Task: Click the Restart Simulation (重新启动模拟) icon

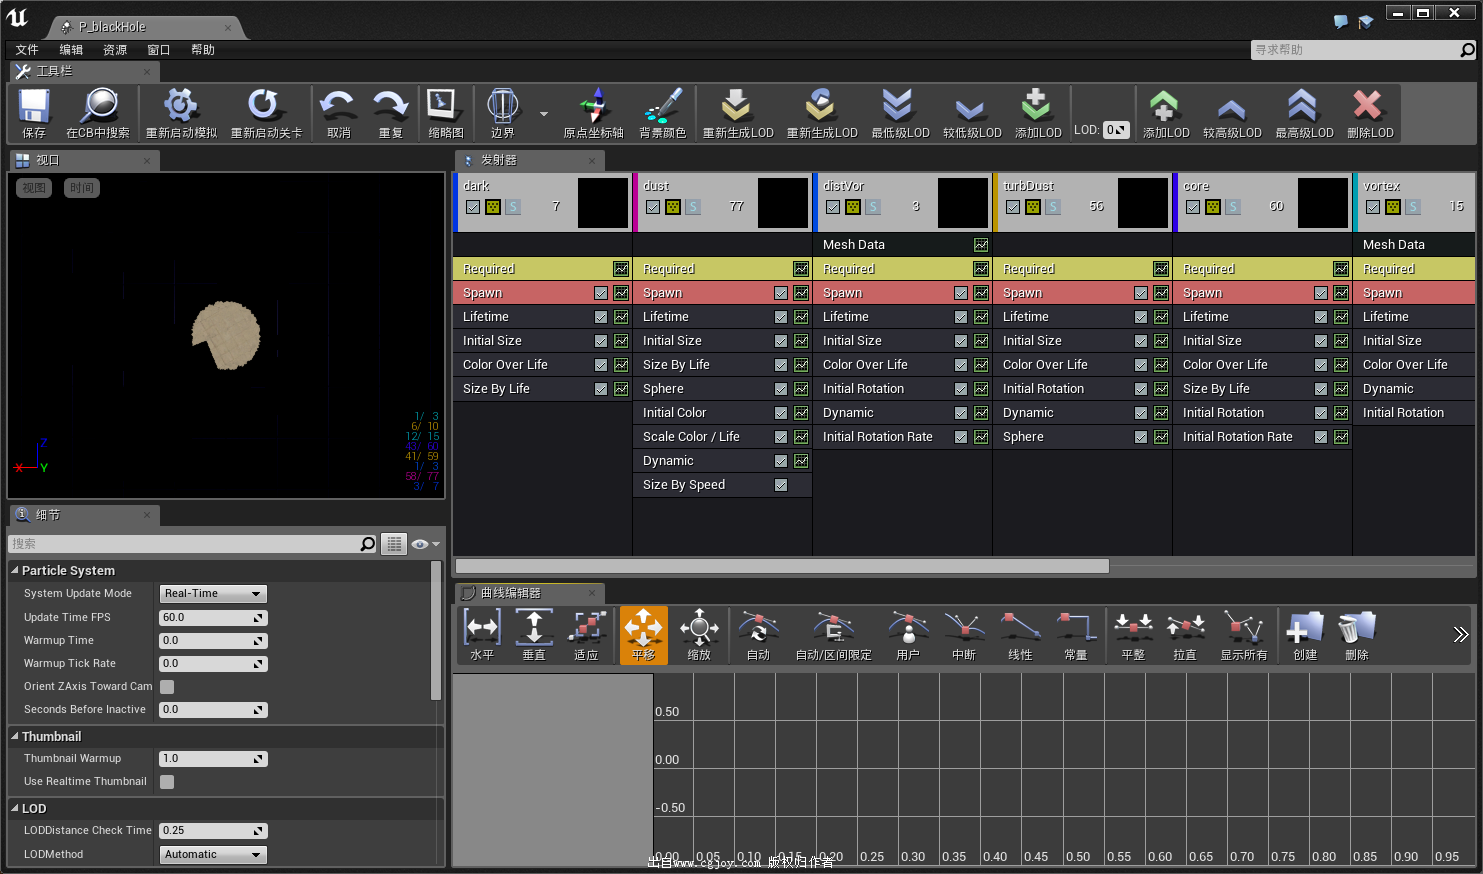Action: [x=181, y=106]
